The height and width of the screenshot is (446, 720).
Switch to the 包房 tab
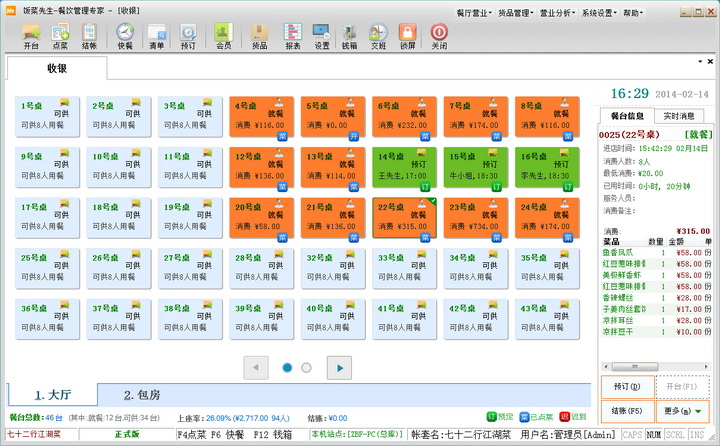(143, 394)
